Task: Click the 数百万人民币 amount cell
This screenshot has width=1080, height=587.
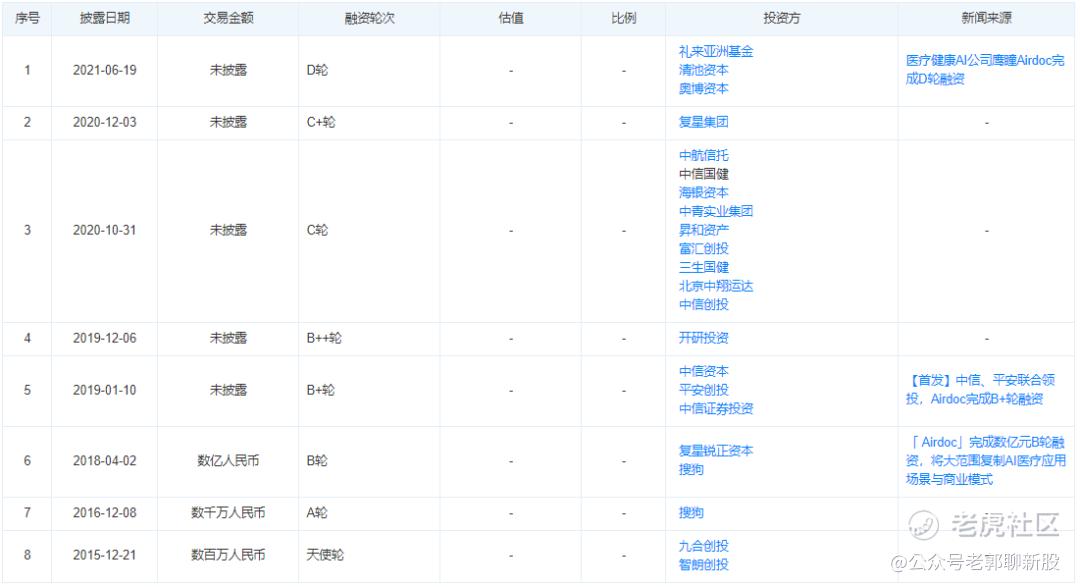Action: pos(228,555)
